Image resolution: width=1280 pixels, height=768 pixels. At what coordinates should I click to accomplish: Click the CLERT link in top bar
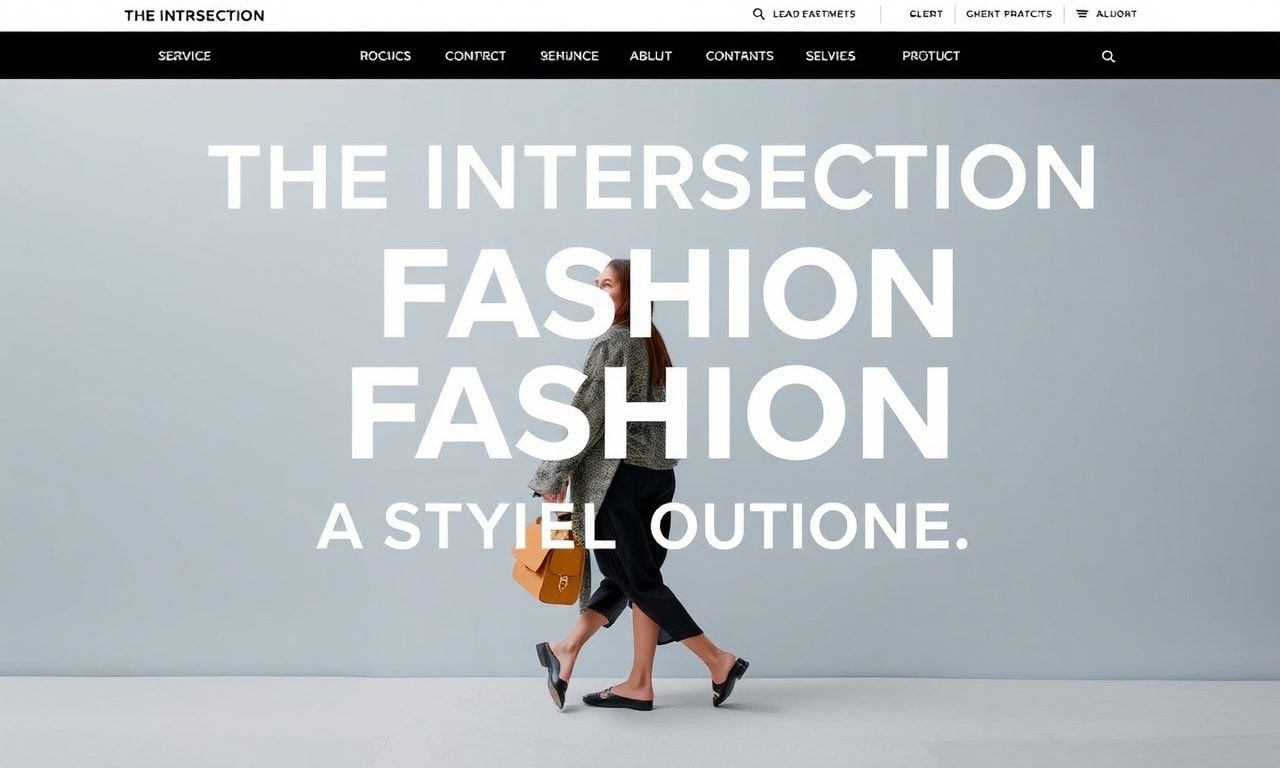(x=926, y=14)
